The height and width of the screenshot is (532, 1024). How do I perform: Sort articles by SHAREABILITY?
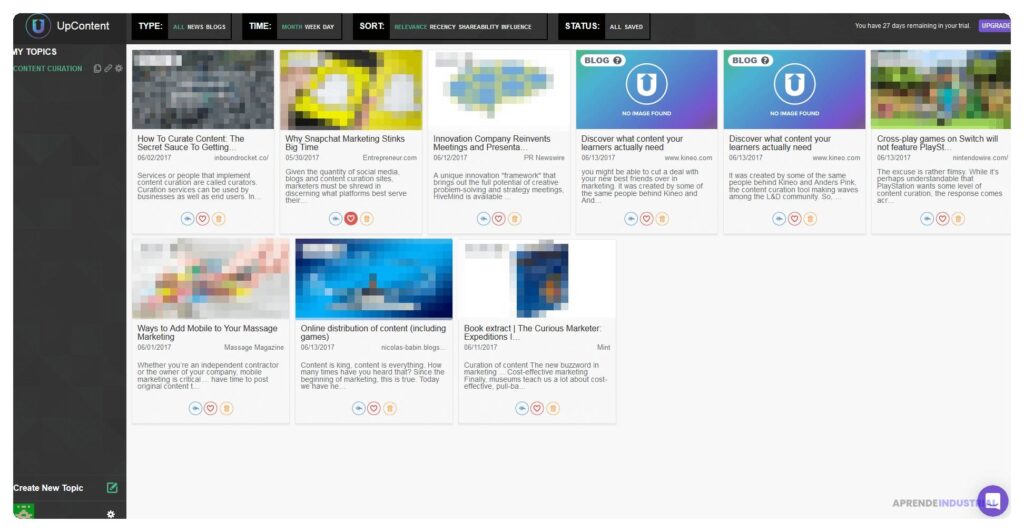(479, 27)
